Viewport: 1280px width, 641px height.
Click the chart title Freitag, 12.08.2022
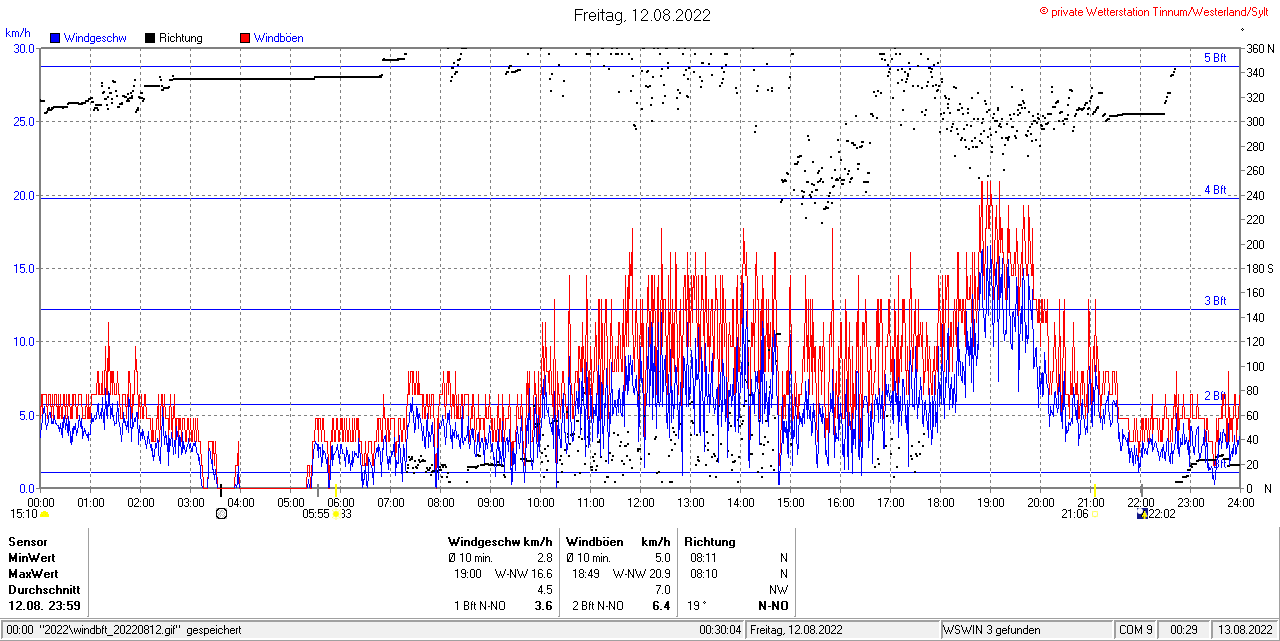coord(642,15)
